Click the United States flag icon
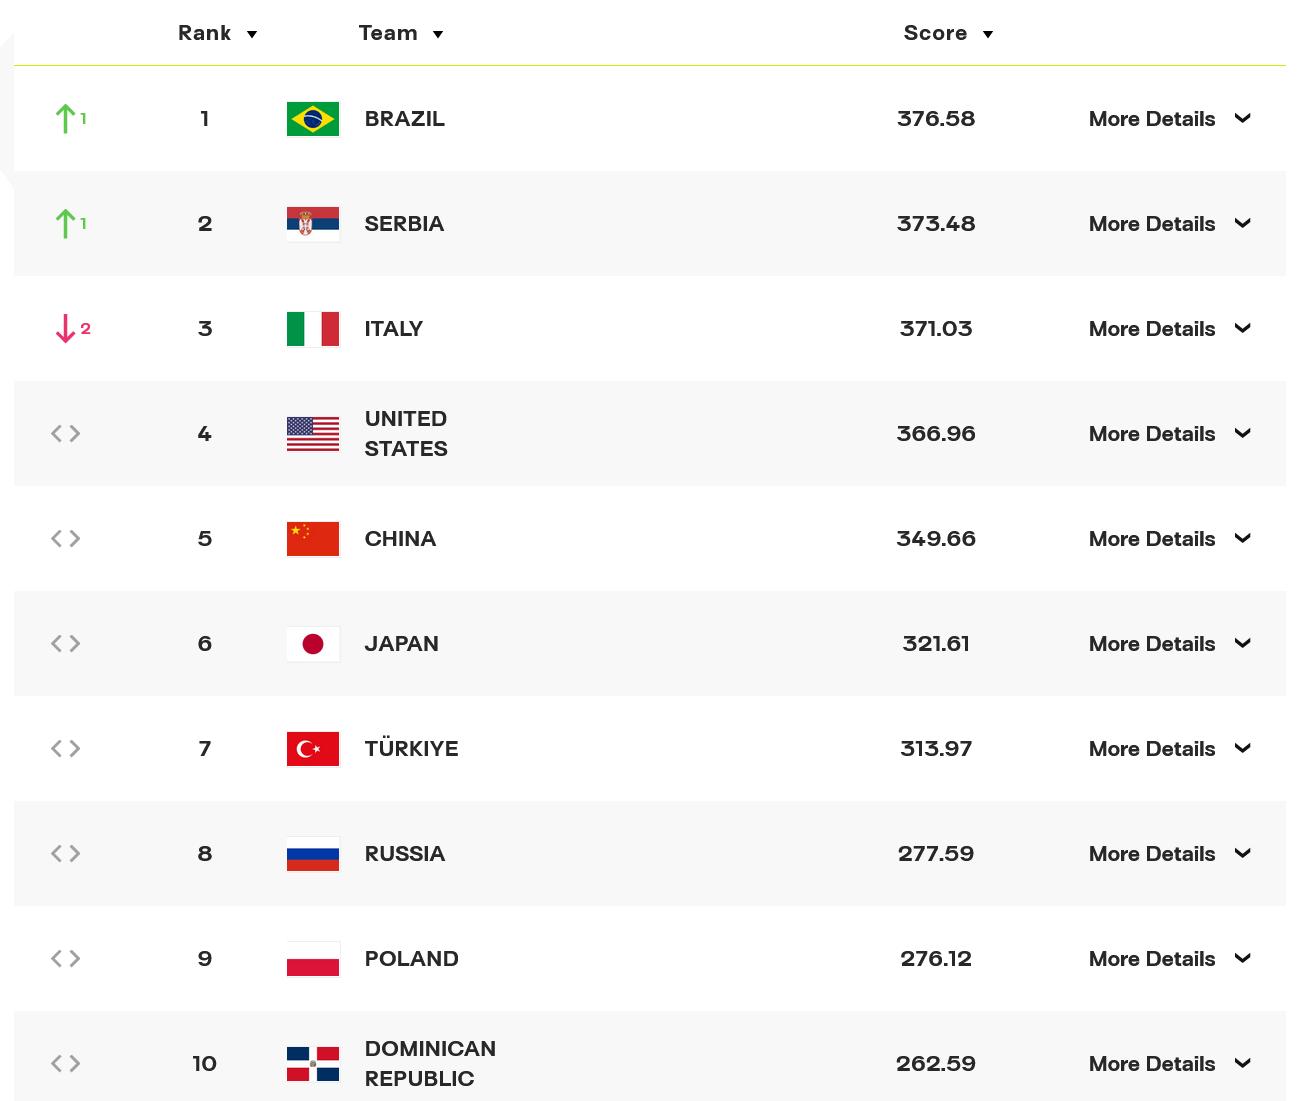The image size is (1299, 1101). pos(312,434)
